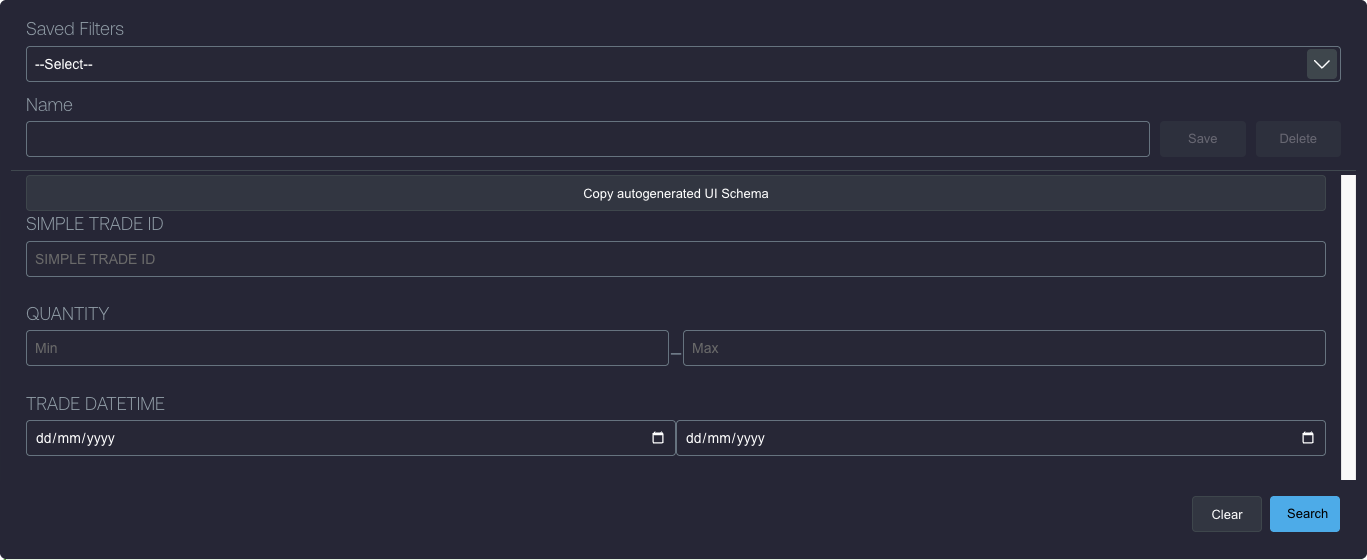Click the end Trade Datetime date field

pyautogui.click(x=980, y=438)
